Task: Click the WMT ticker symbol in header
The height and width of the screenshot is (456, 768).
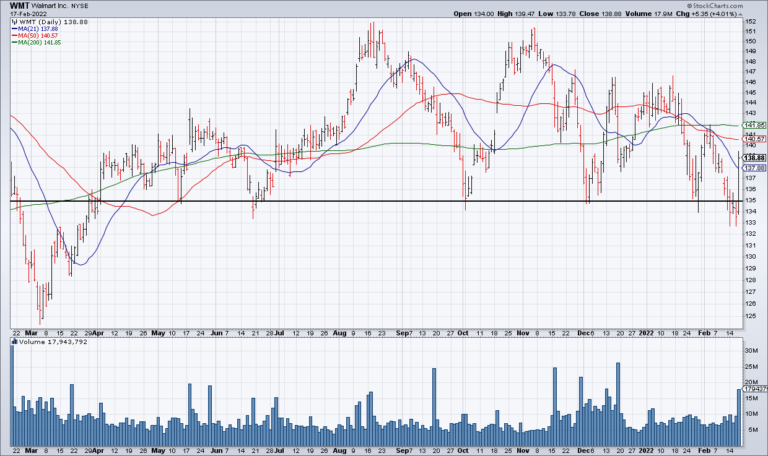Action: click(20, 6)
